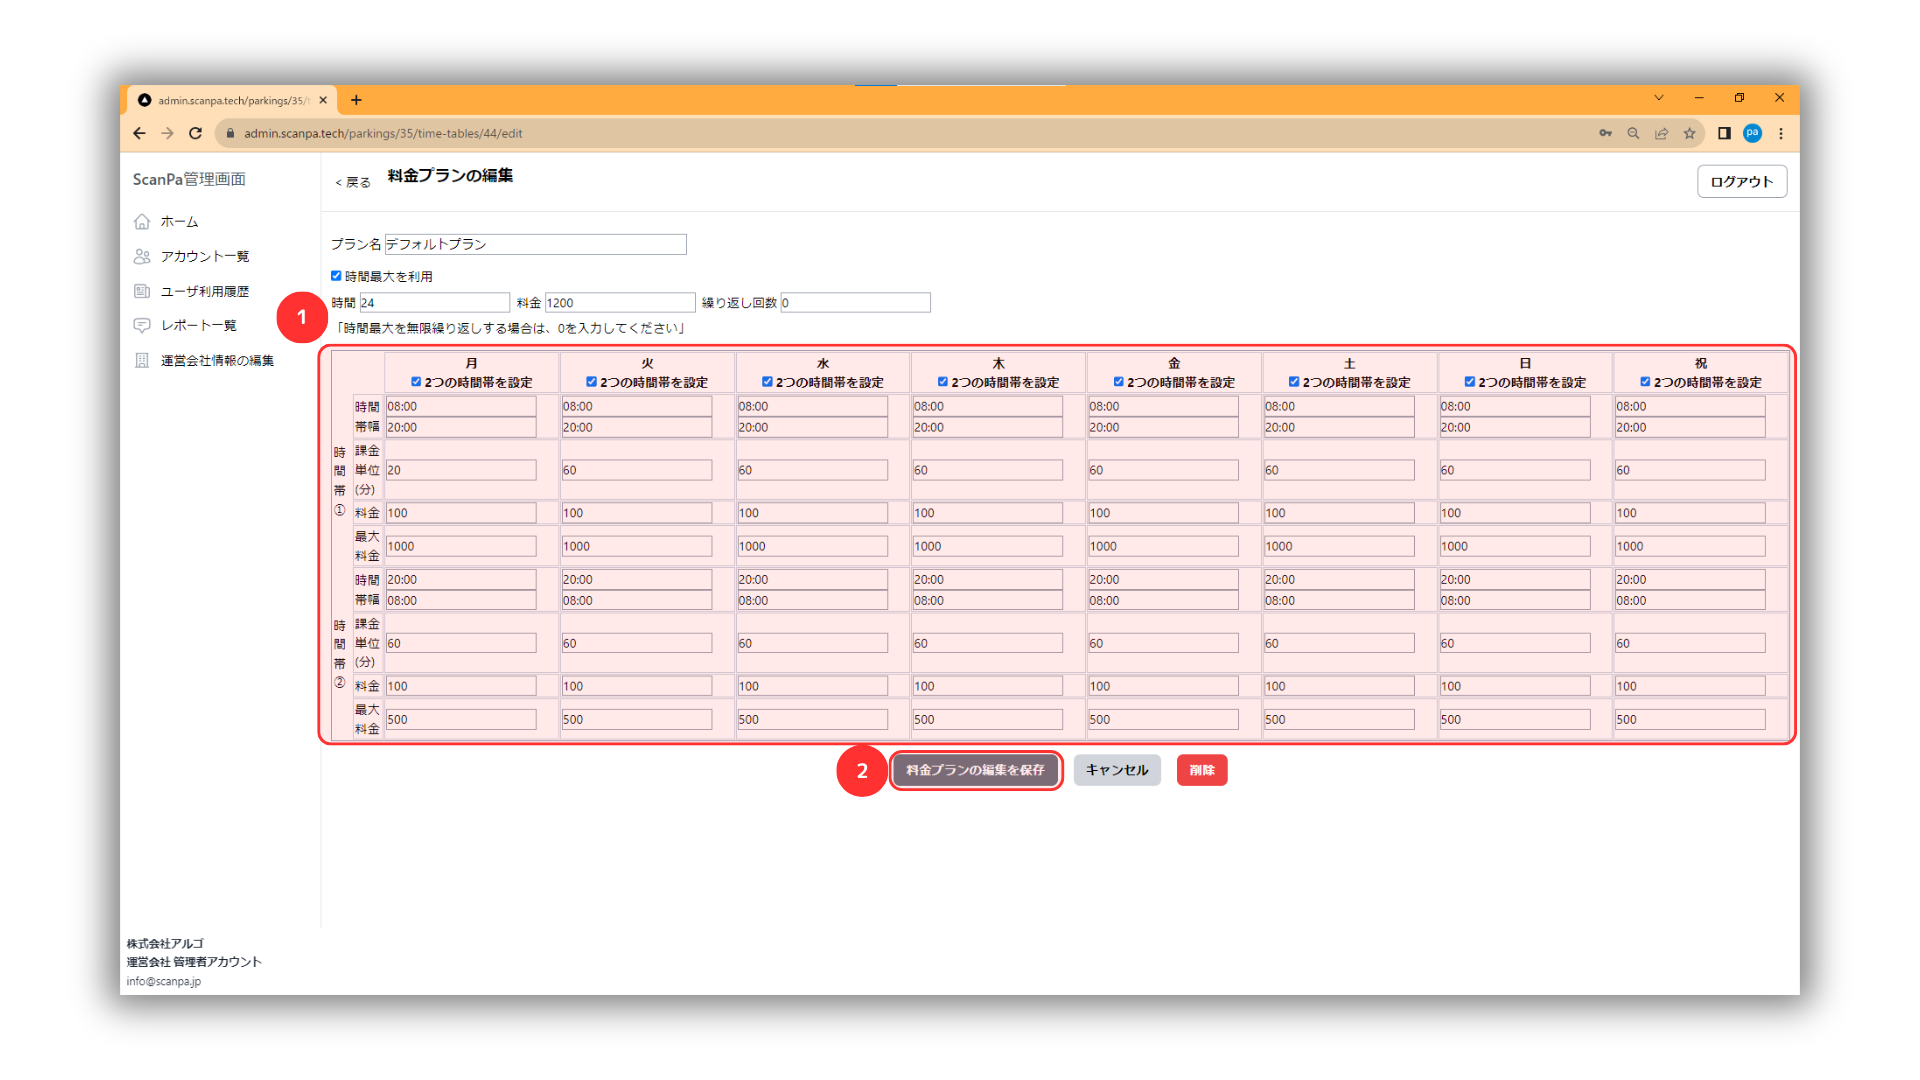Open browser side panel icon
The height and width of the screenshot is (1080, 1920).
[x=1724, y=133]
